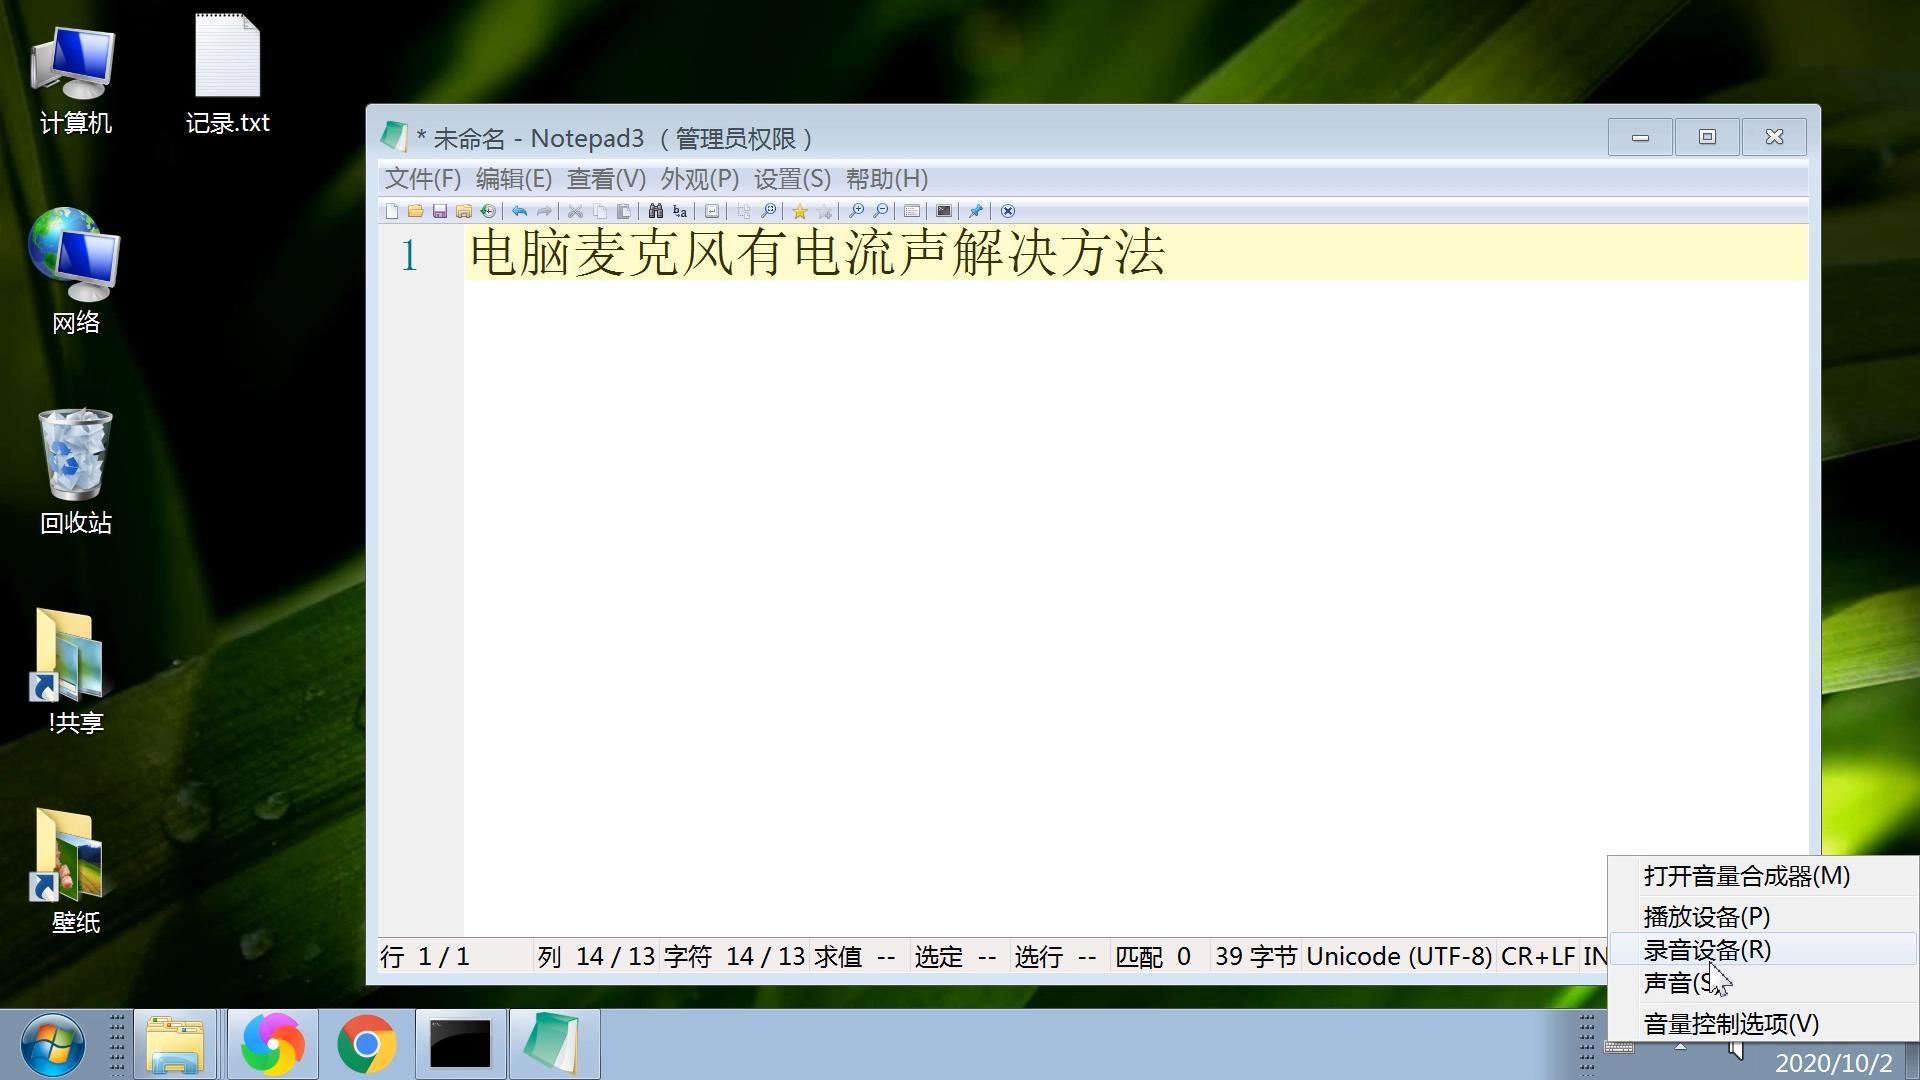Open the 外观(P) menu
Image resolution: width=1920 pixels, height=1080 pixels.
tap(699, 179)
